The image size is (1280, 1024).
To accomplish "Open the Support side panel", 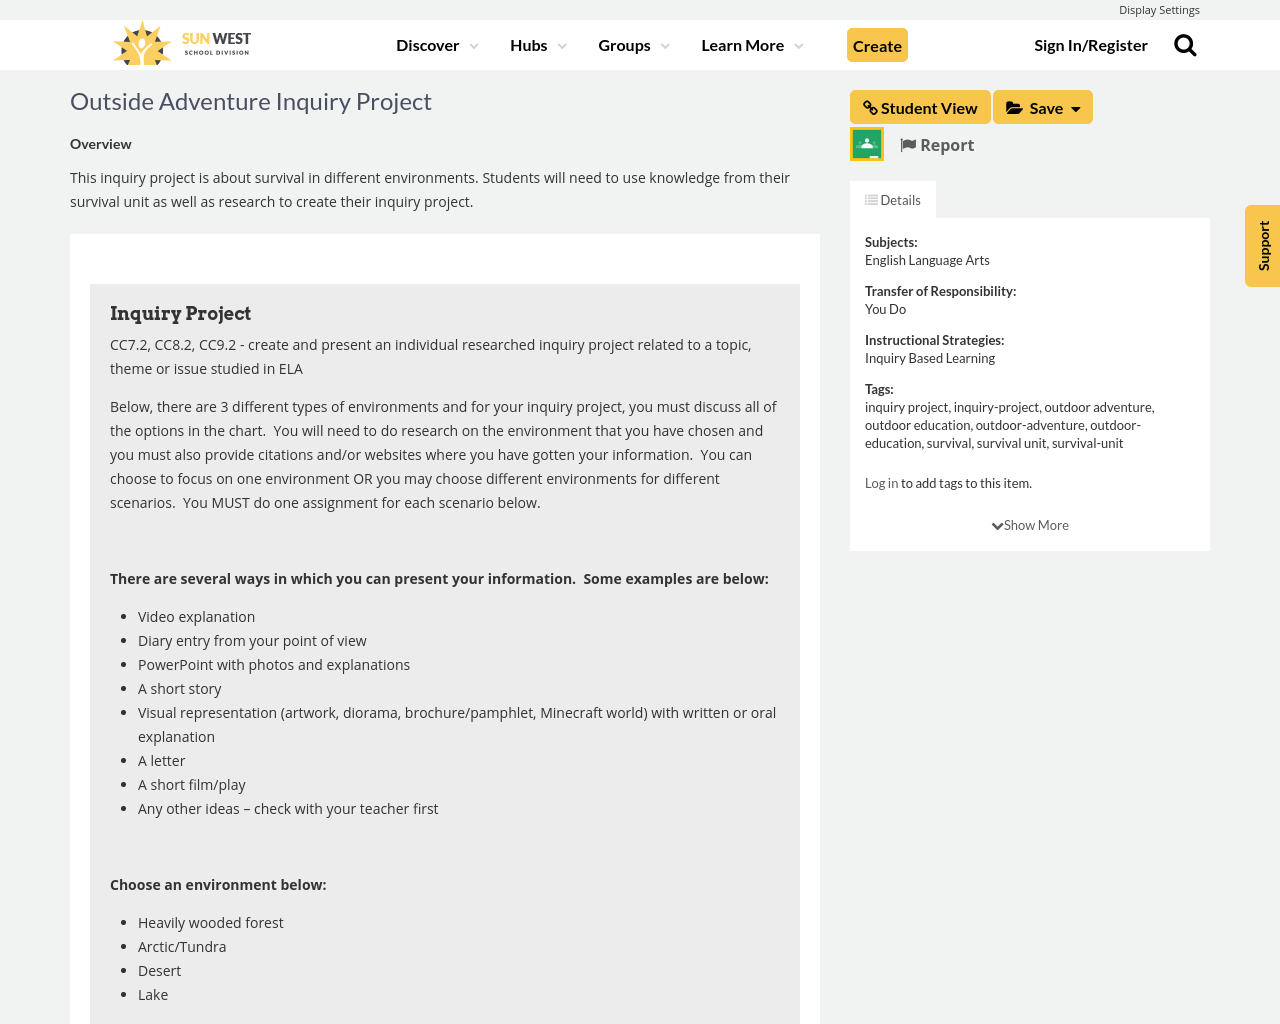I will (x=1262, y=246).
